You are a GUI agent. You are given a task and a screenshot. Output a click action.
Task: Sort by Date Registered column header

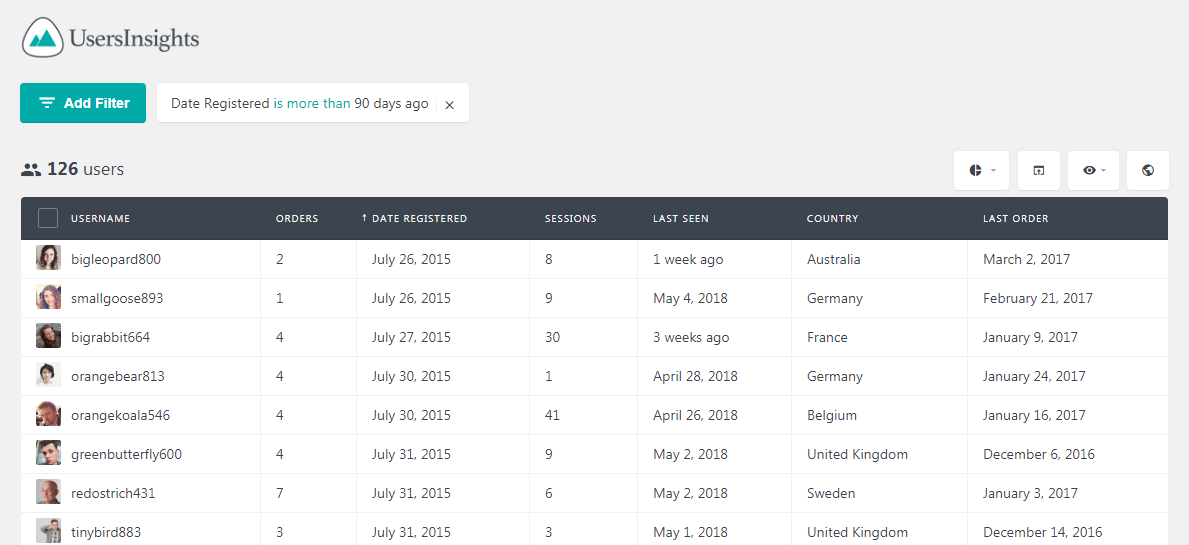point(414,218)
